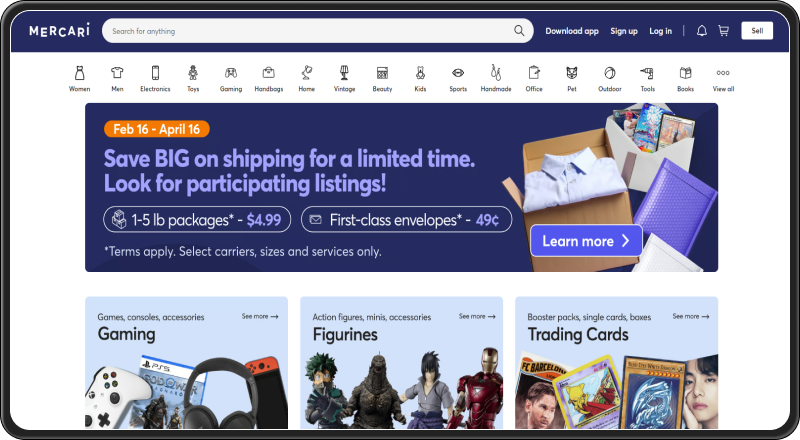Click the Learn more banner button
Viewport: 800px width, 440px height.
586,240
